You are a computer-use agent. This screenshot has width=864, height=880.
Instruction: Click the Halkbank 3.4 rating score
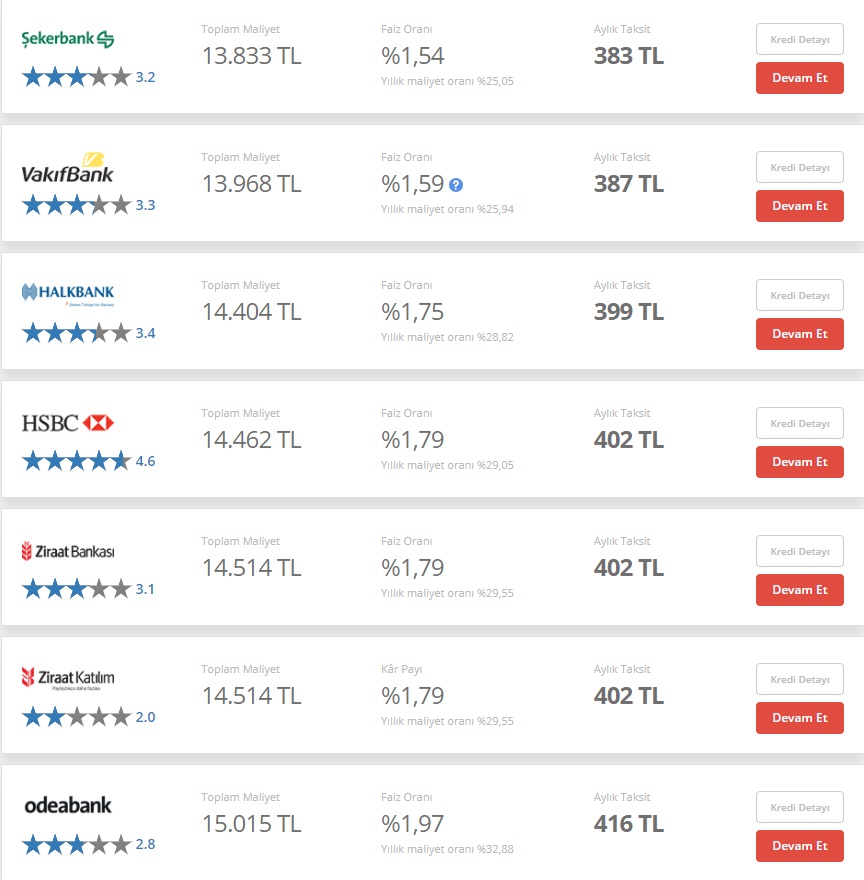[145, 333]
